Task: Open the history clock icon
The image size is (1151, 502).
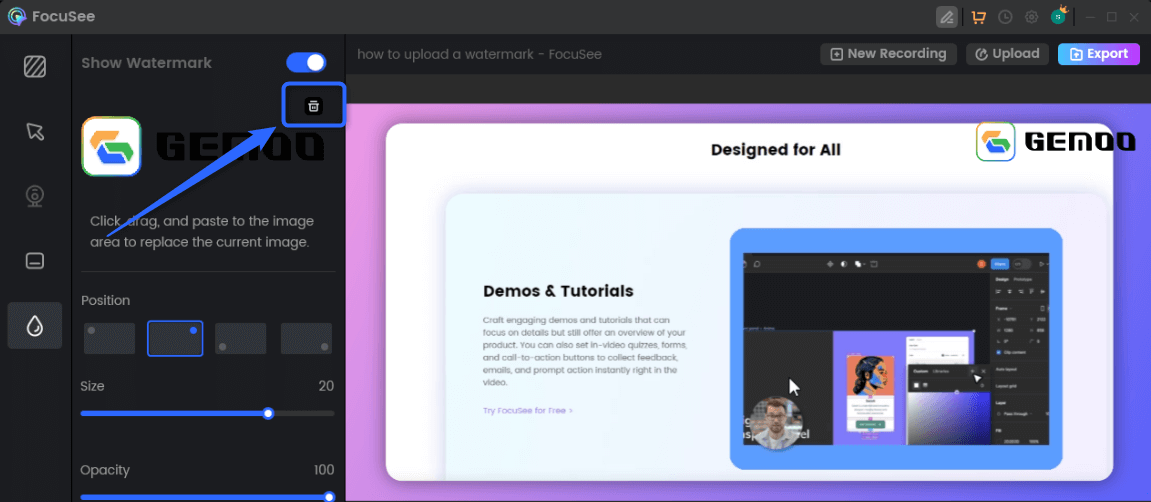Action: coord(1005,17)
